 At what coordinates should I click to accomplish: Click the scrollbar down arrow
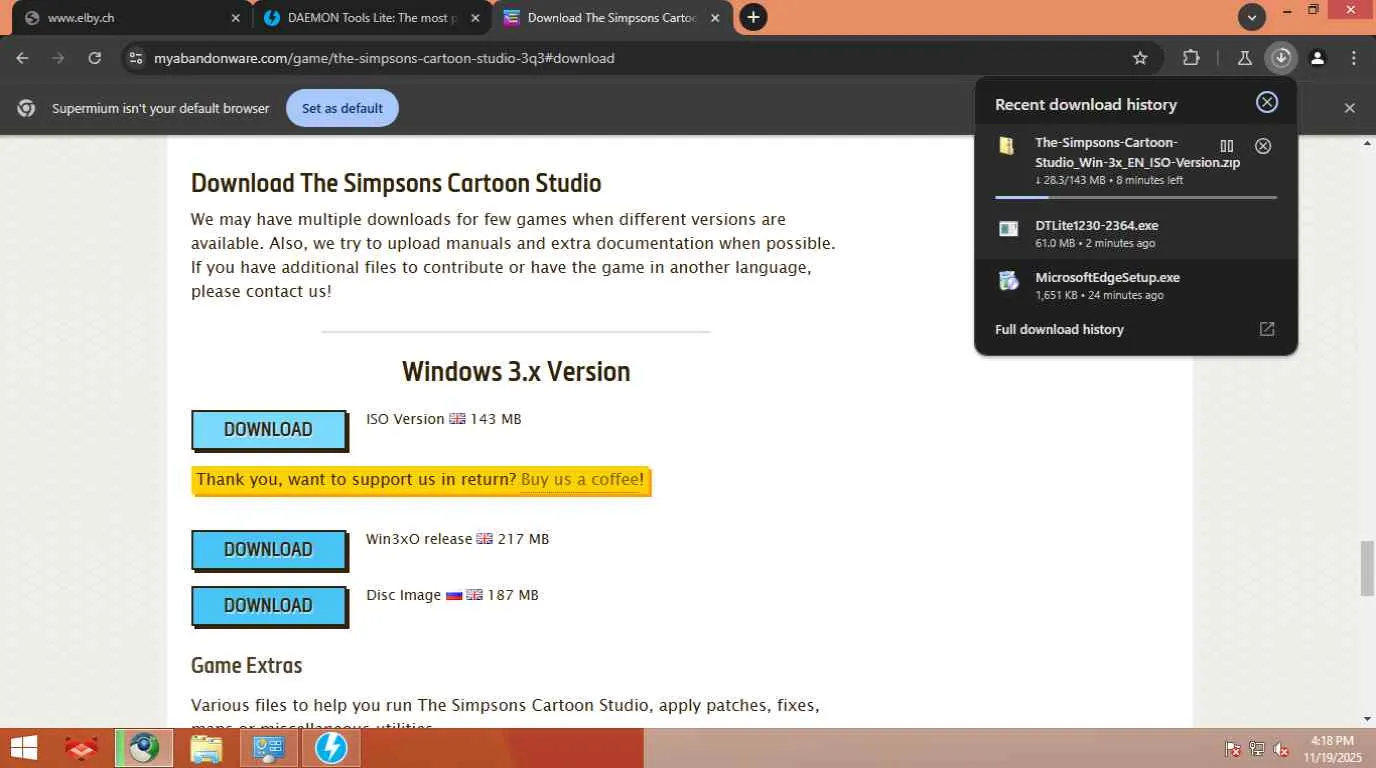tap(1367, 719)
